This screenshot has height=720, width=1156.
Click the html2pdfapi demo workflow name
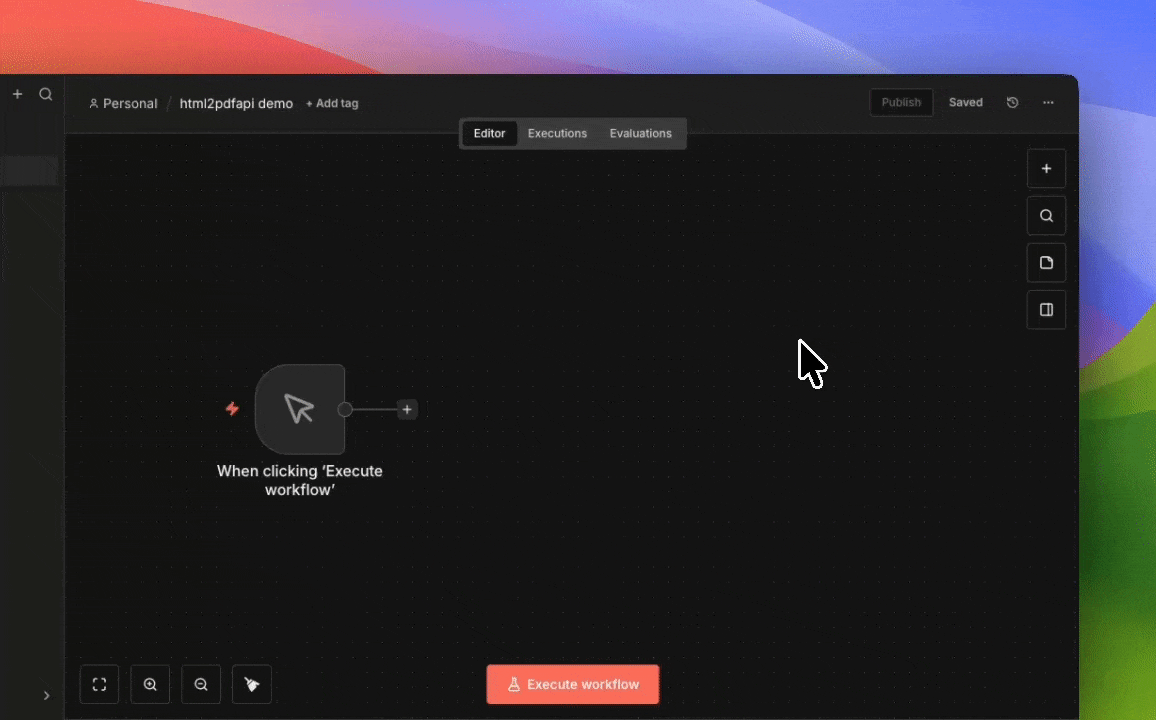pyautogui.click(x=236, y=104)
